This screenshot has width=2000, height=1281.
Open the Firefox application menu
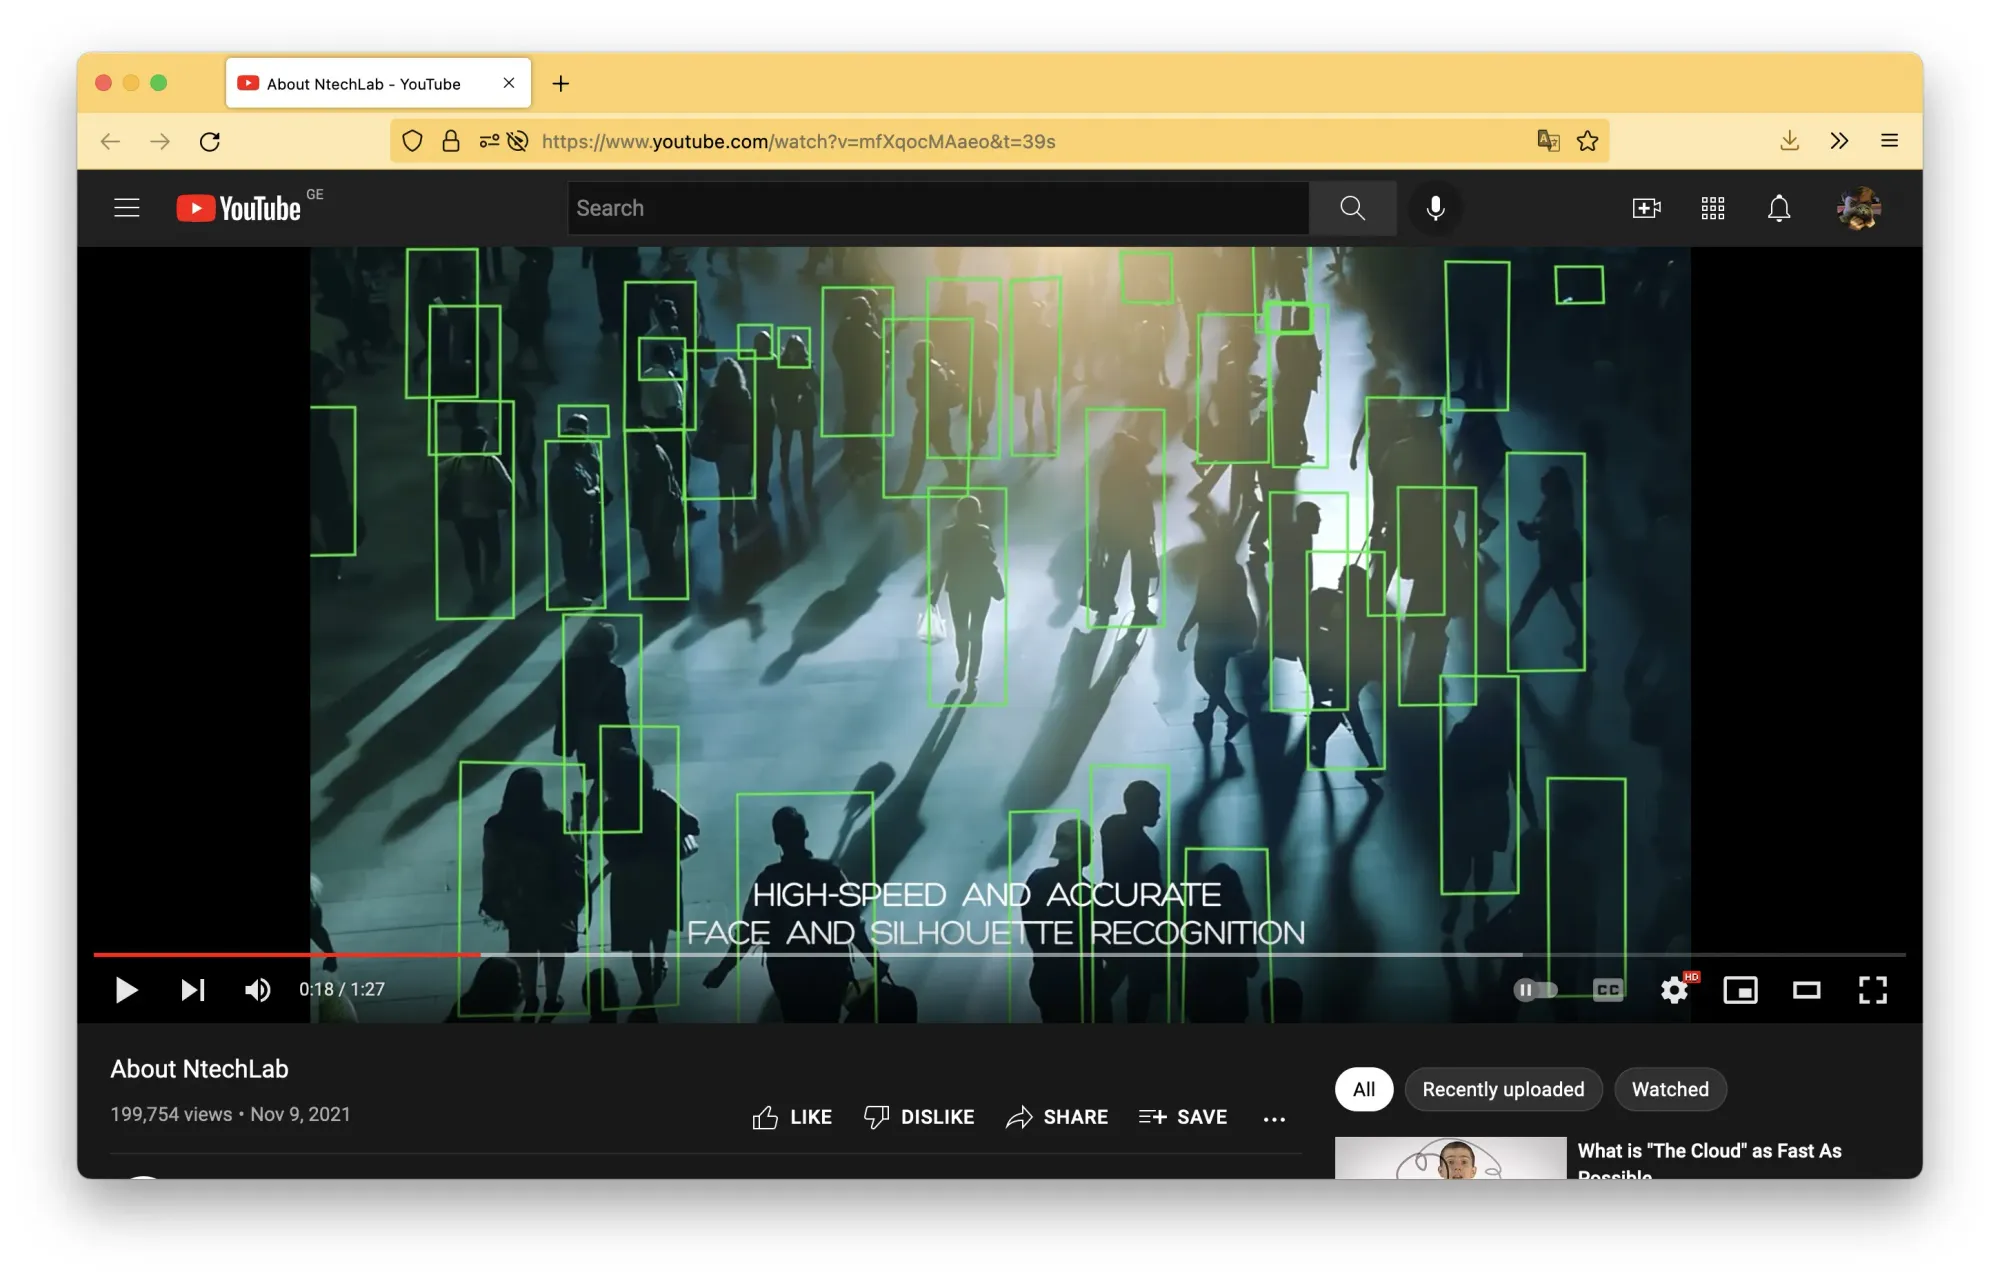point(1889,141)
